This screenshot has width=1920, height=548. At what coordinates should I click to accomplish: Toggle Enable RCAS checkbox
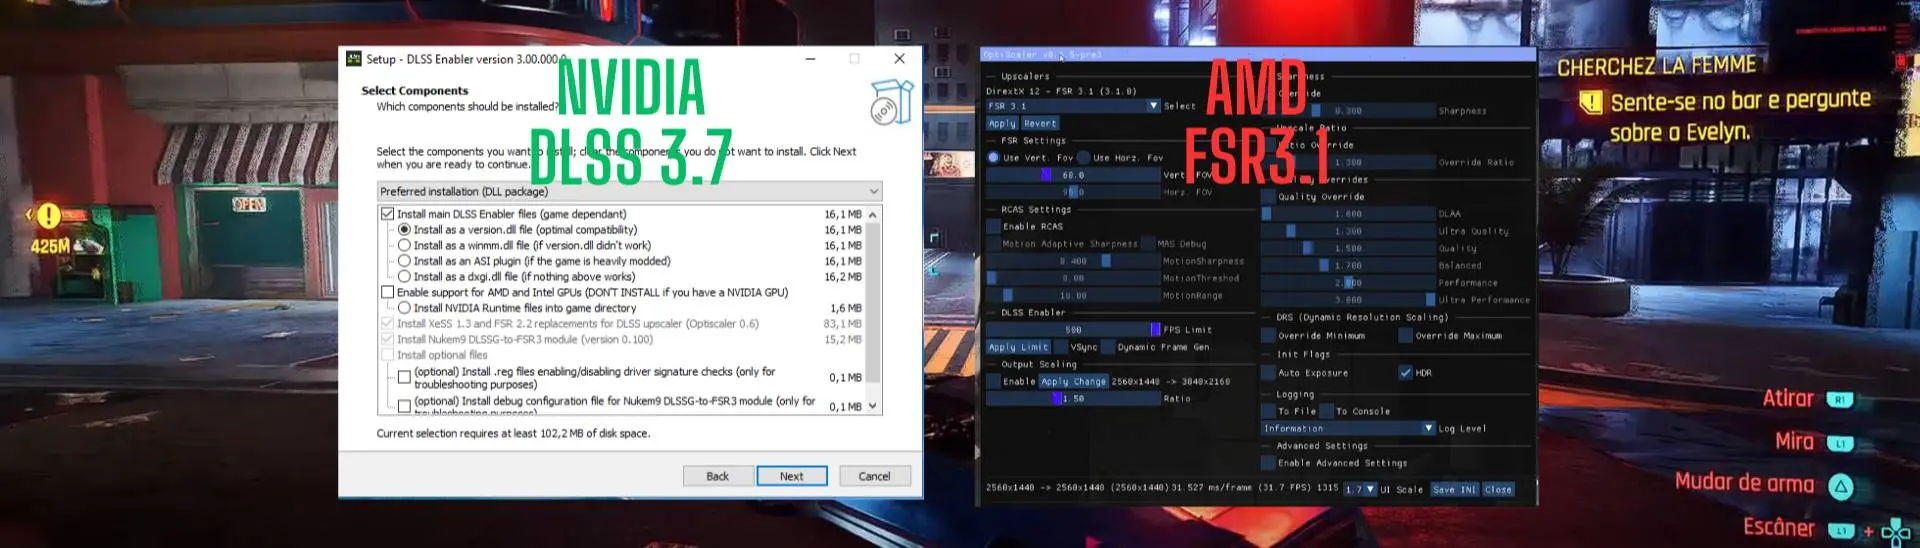tap(993, 227)
